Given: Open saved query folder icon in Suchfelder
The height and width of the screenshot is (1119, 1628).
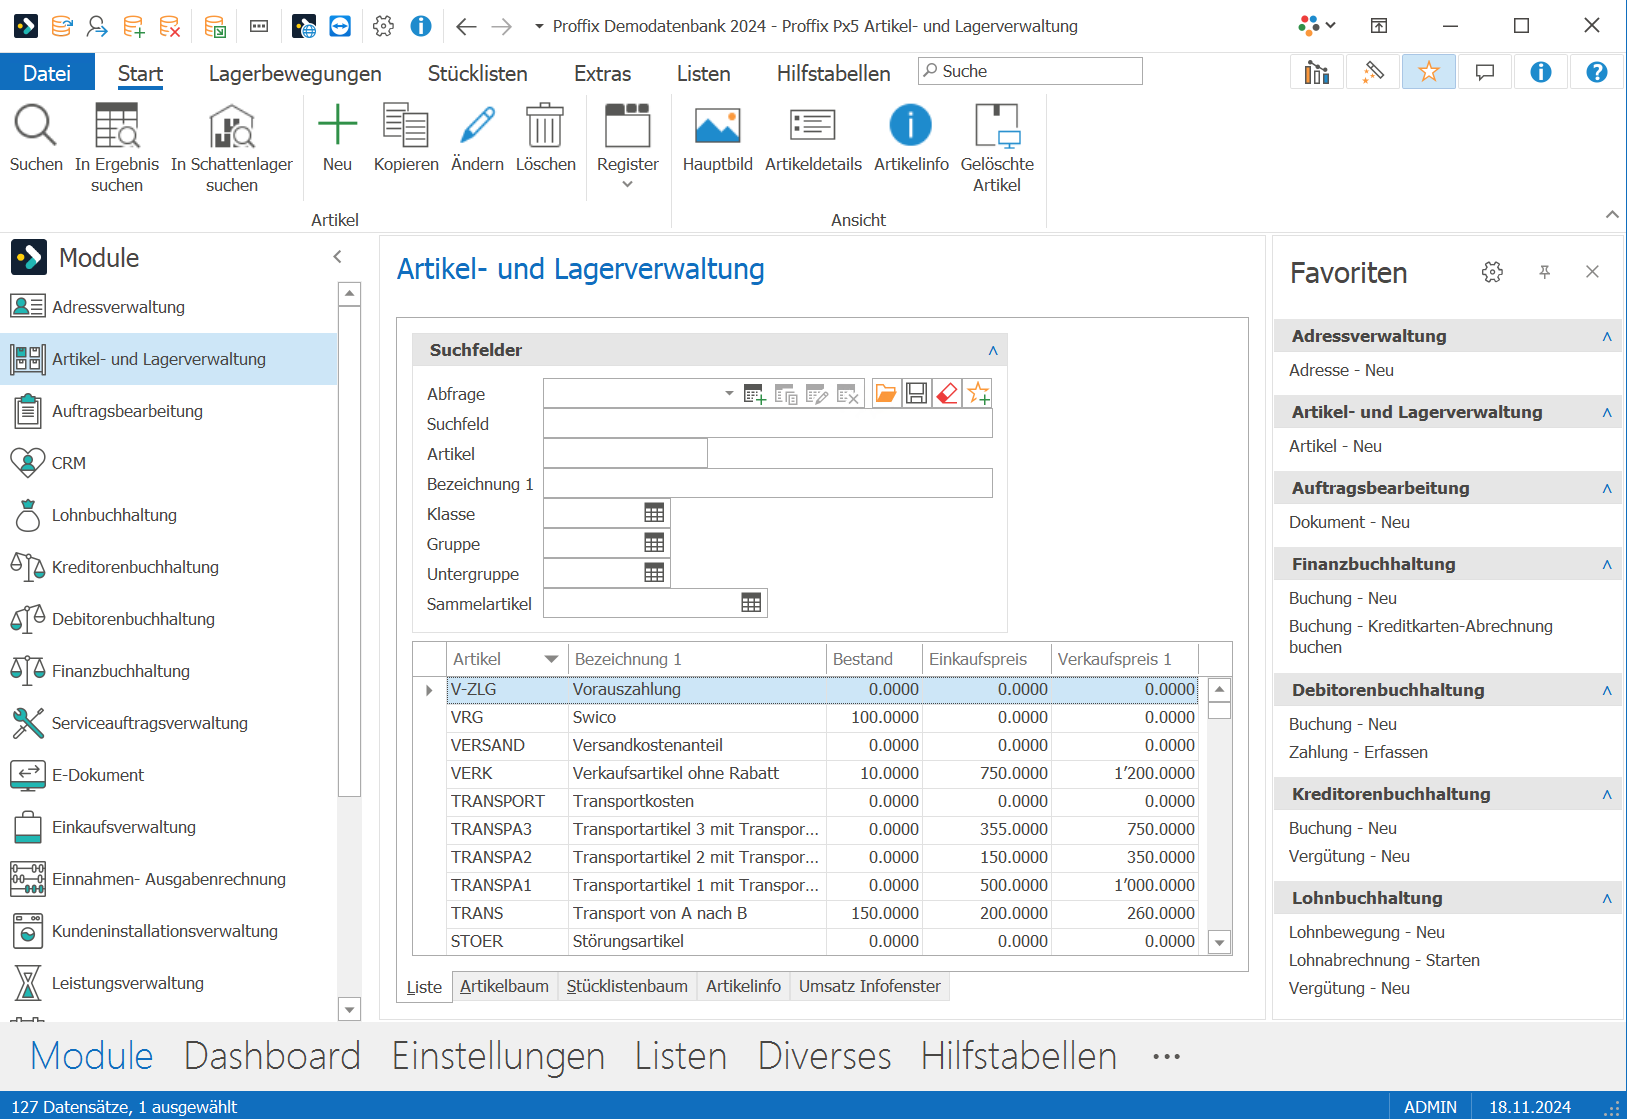Looking at the screenshot, I should (x=886, y=394).
